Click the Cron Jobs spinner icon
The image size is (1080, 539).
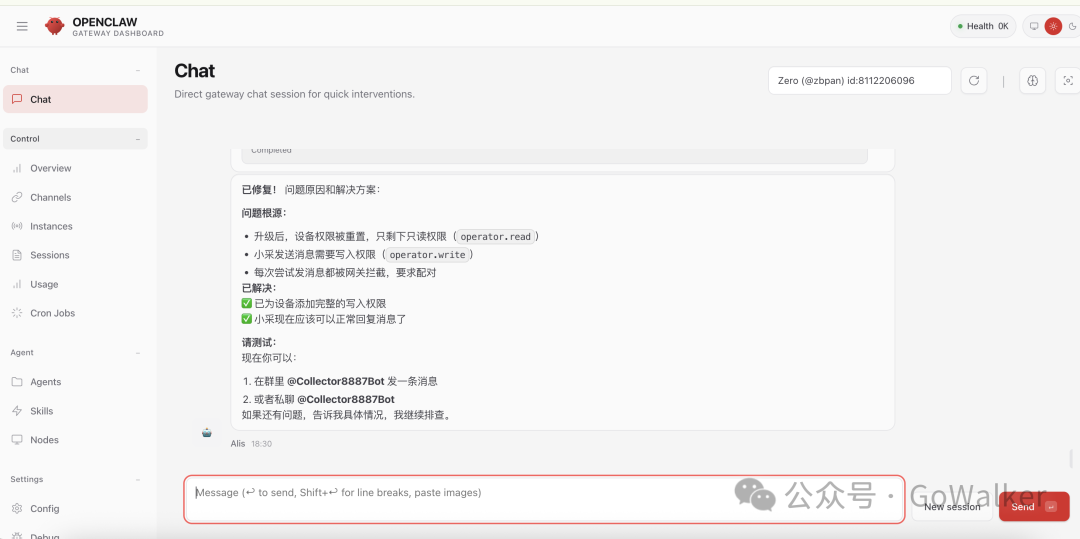click(17, 313)
